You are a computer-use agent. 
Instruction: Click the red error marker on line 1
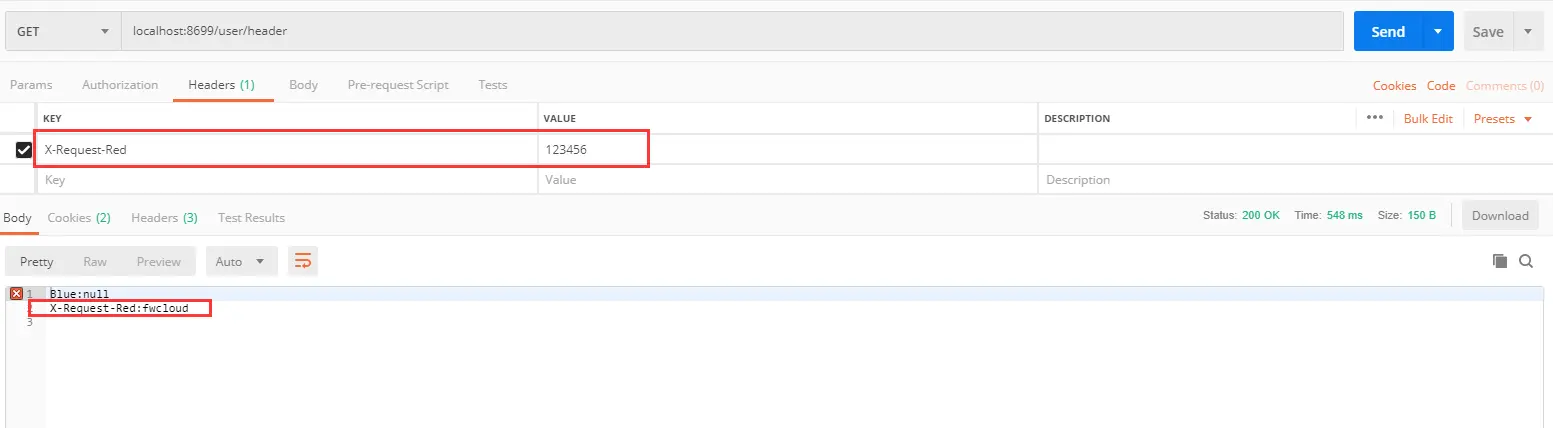[16, 294]
